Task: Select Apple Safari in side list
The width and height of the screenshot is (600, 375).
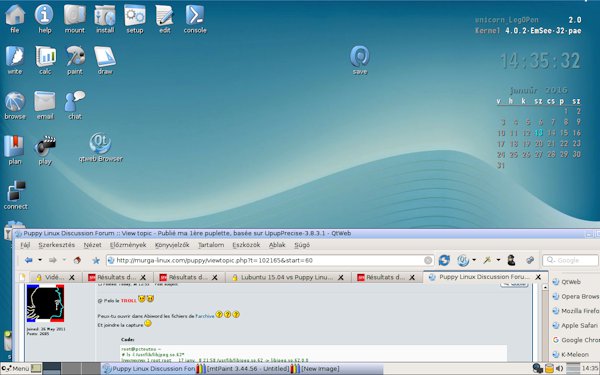Action: point(576,326)
